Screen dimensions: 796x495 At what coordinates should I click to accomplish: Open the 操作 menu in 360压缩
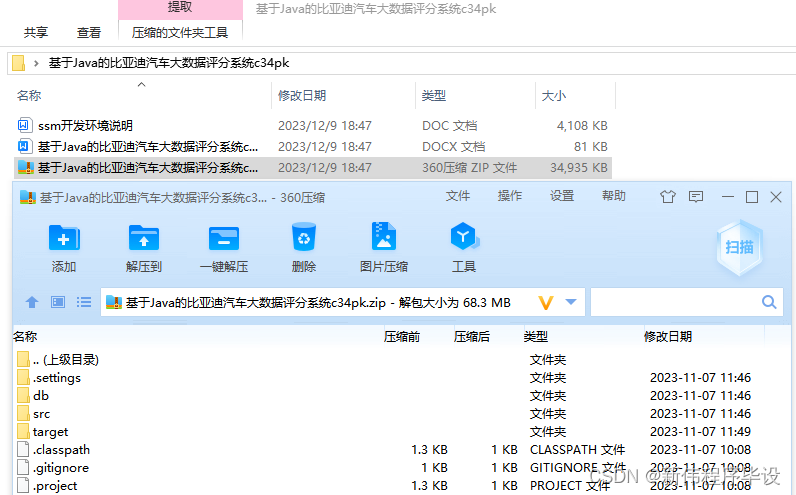pyautogui.click(x=510, y=196)
